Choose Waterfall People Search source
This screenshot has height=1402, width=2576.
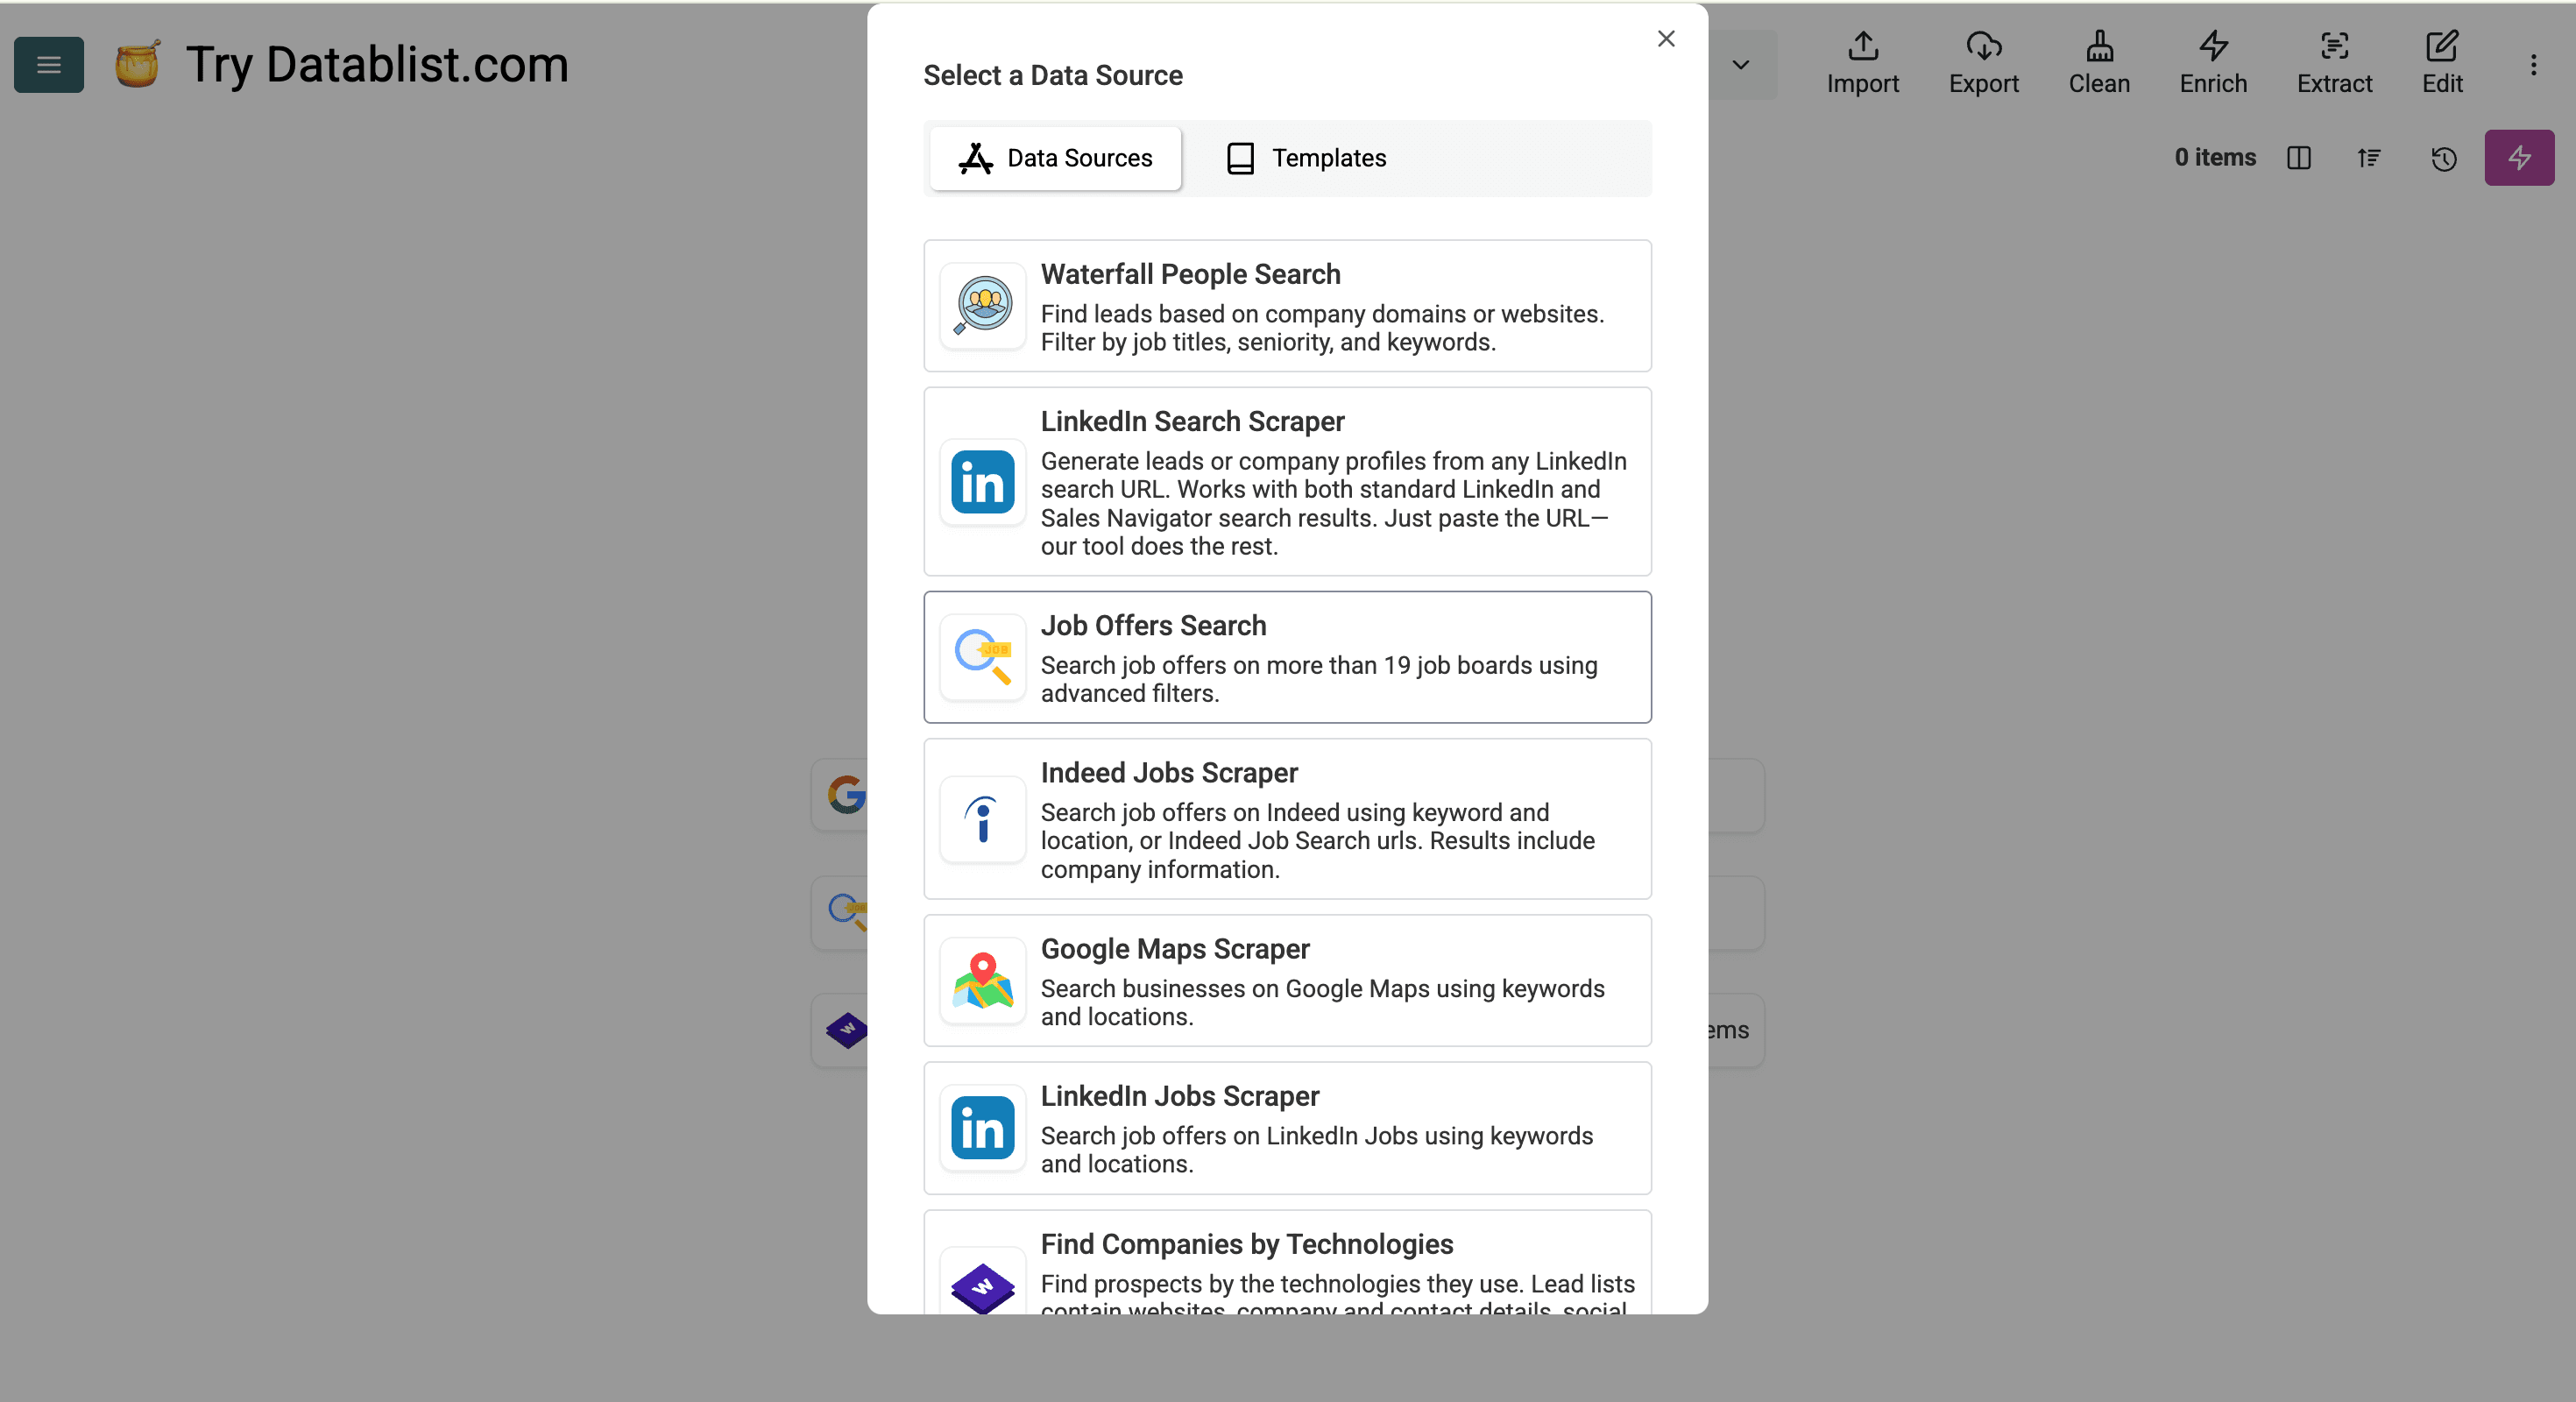click(1287, 306)
